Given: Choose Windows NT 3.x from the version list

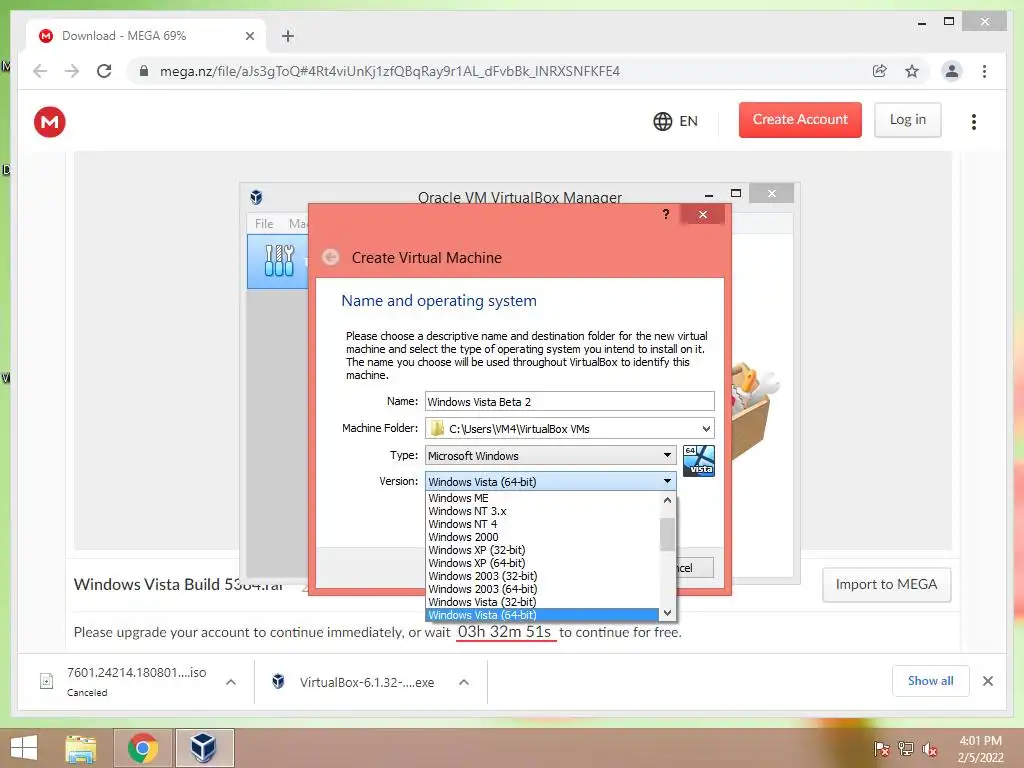Looking at the screenshot, I should click(x=542, y=511).
